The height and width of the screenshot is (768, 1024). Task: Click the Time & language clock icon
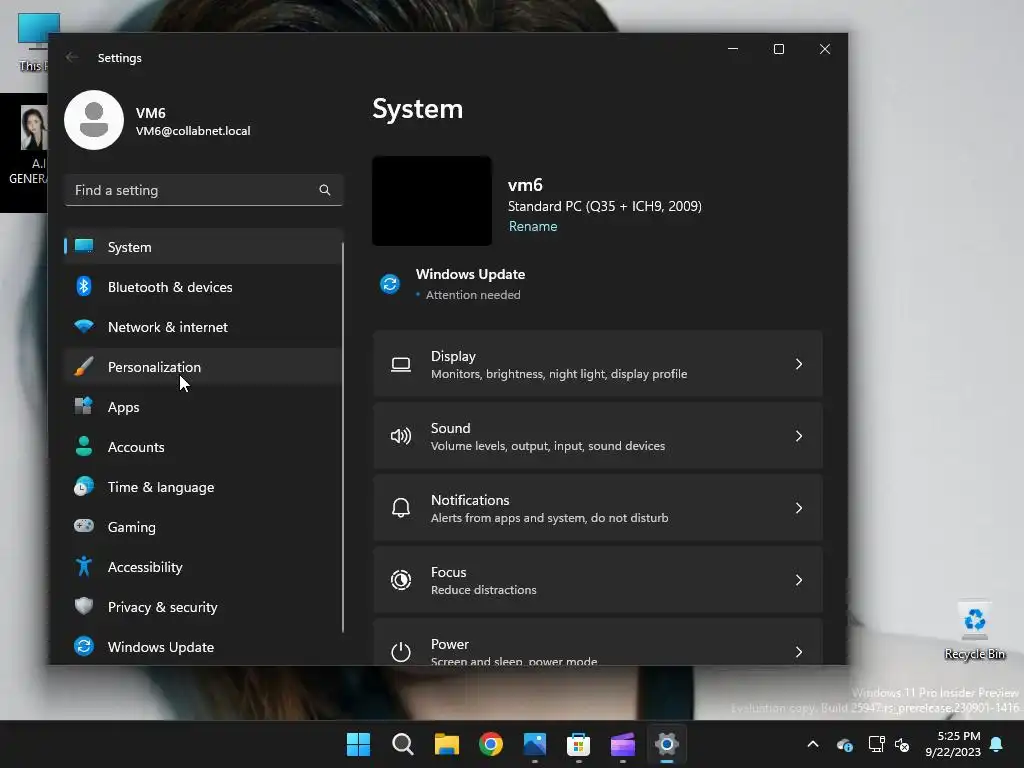point(84,487)
